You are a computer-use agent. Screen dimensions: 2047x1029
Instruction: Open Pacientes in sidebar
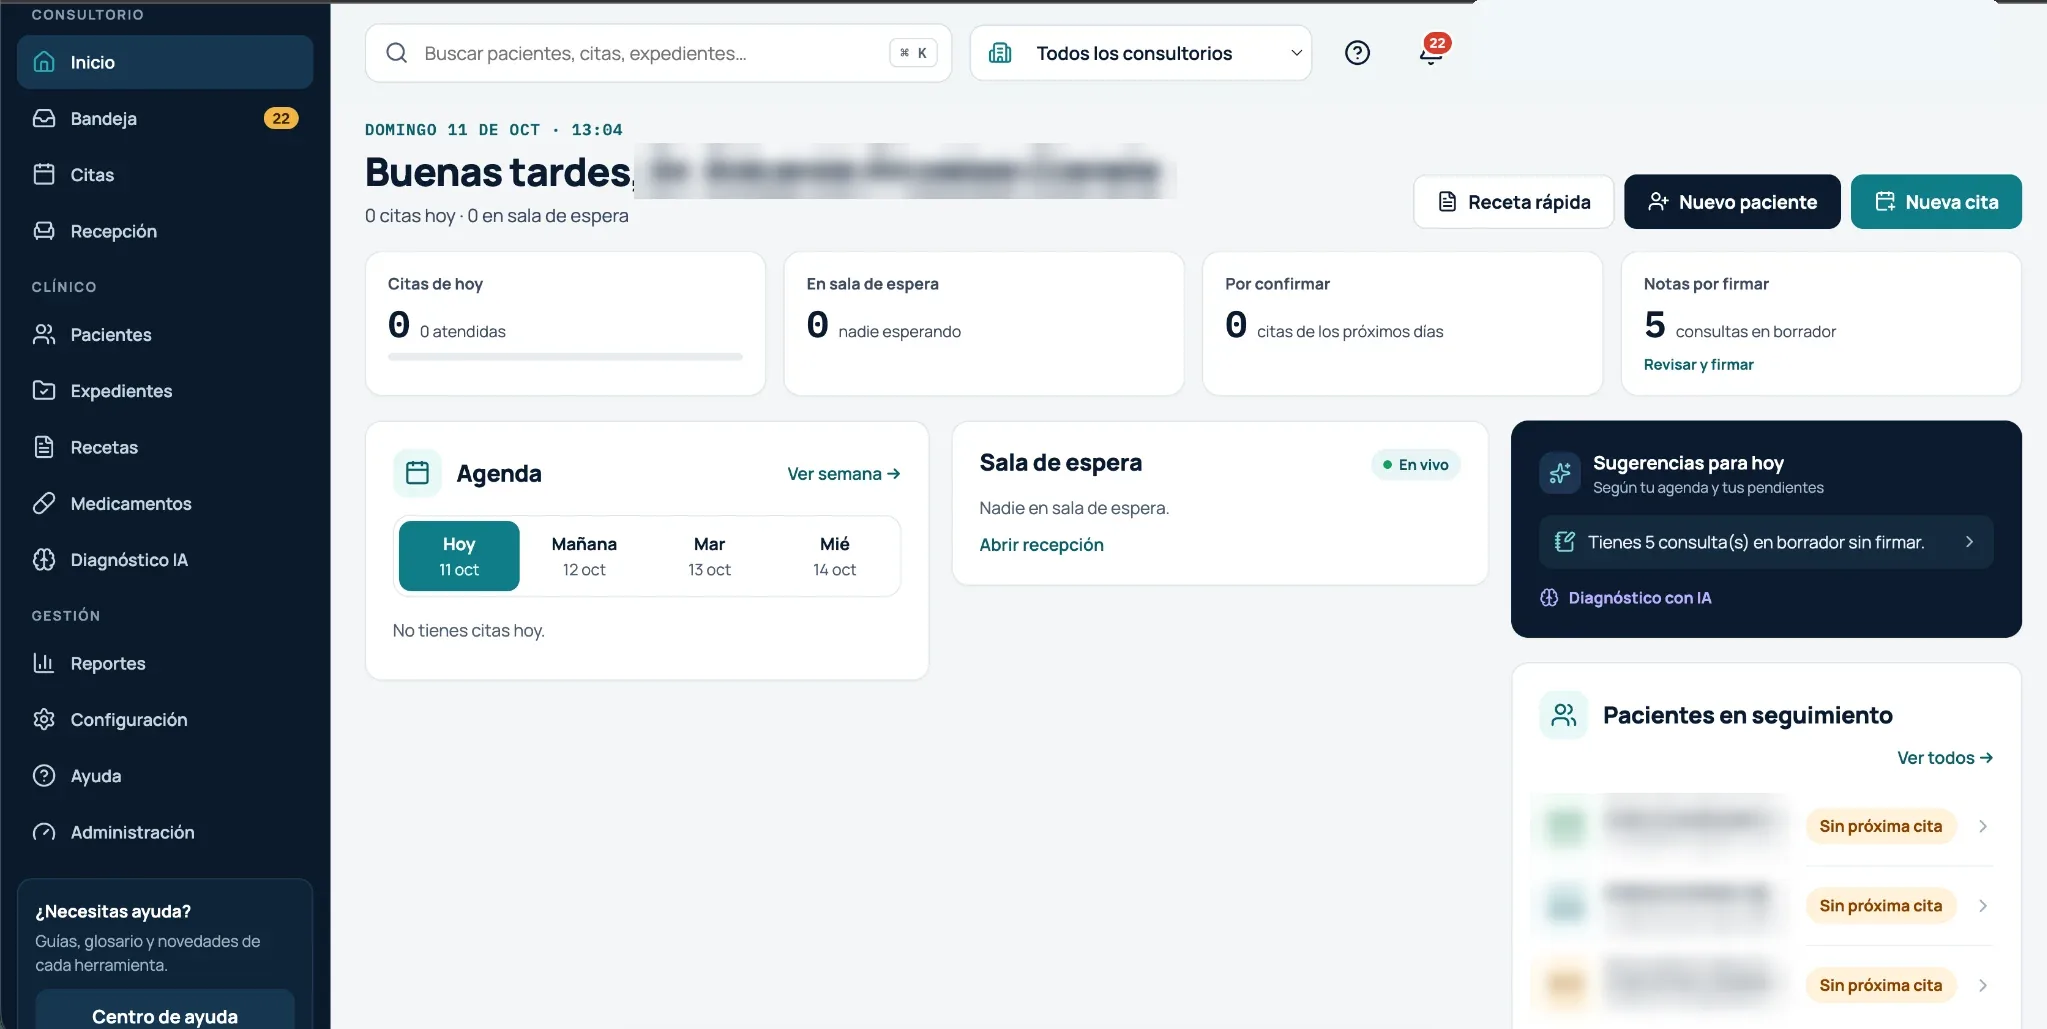[x=165, y=335]
